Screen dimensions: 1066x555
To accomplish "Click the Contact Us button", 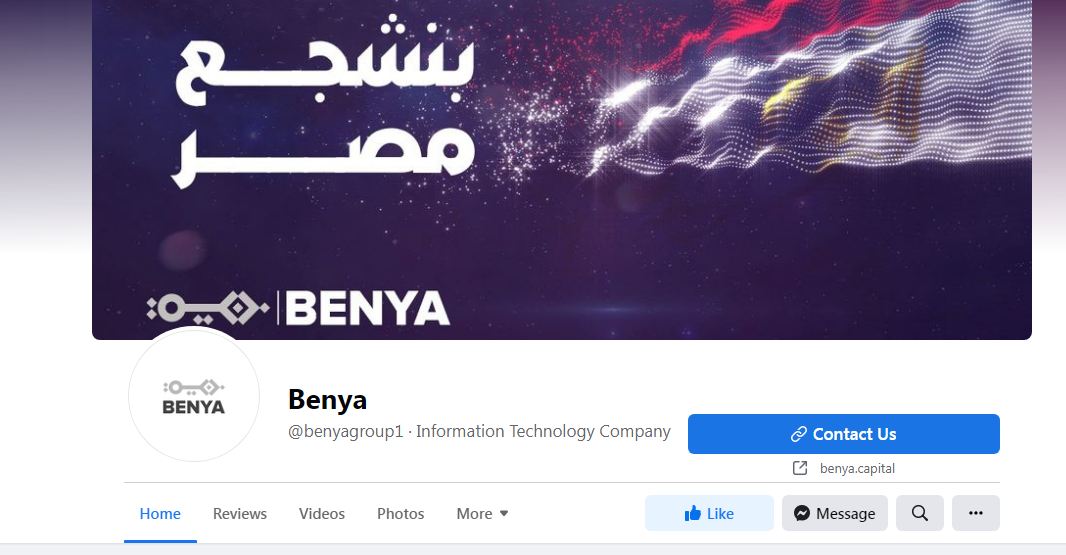I will click(x=844, y=434).
